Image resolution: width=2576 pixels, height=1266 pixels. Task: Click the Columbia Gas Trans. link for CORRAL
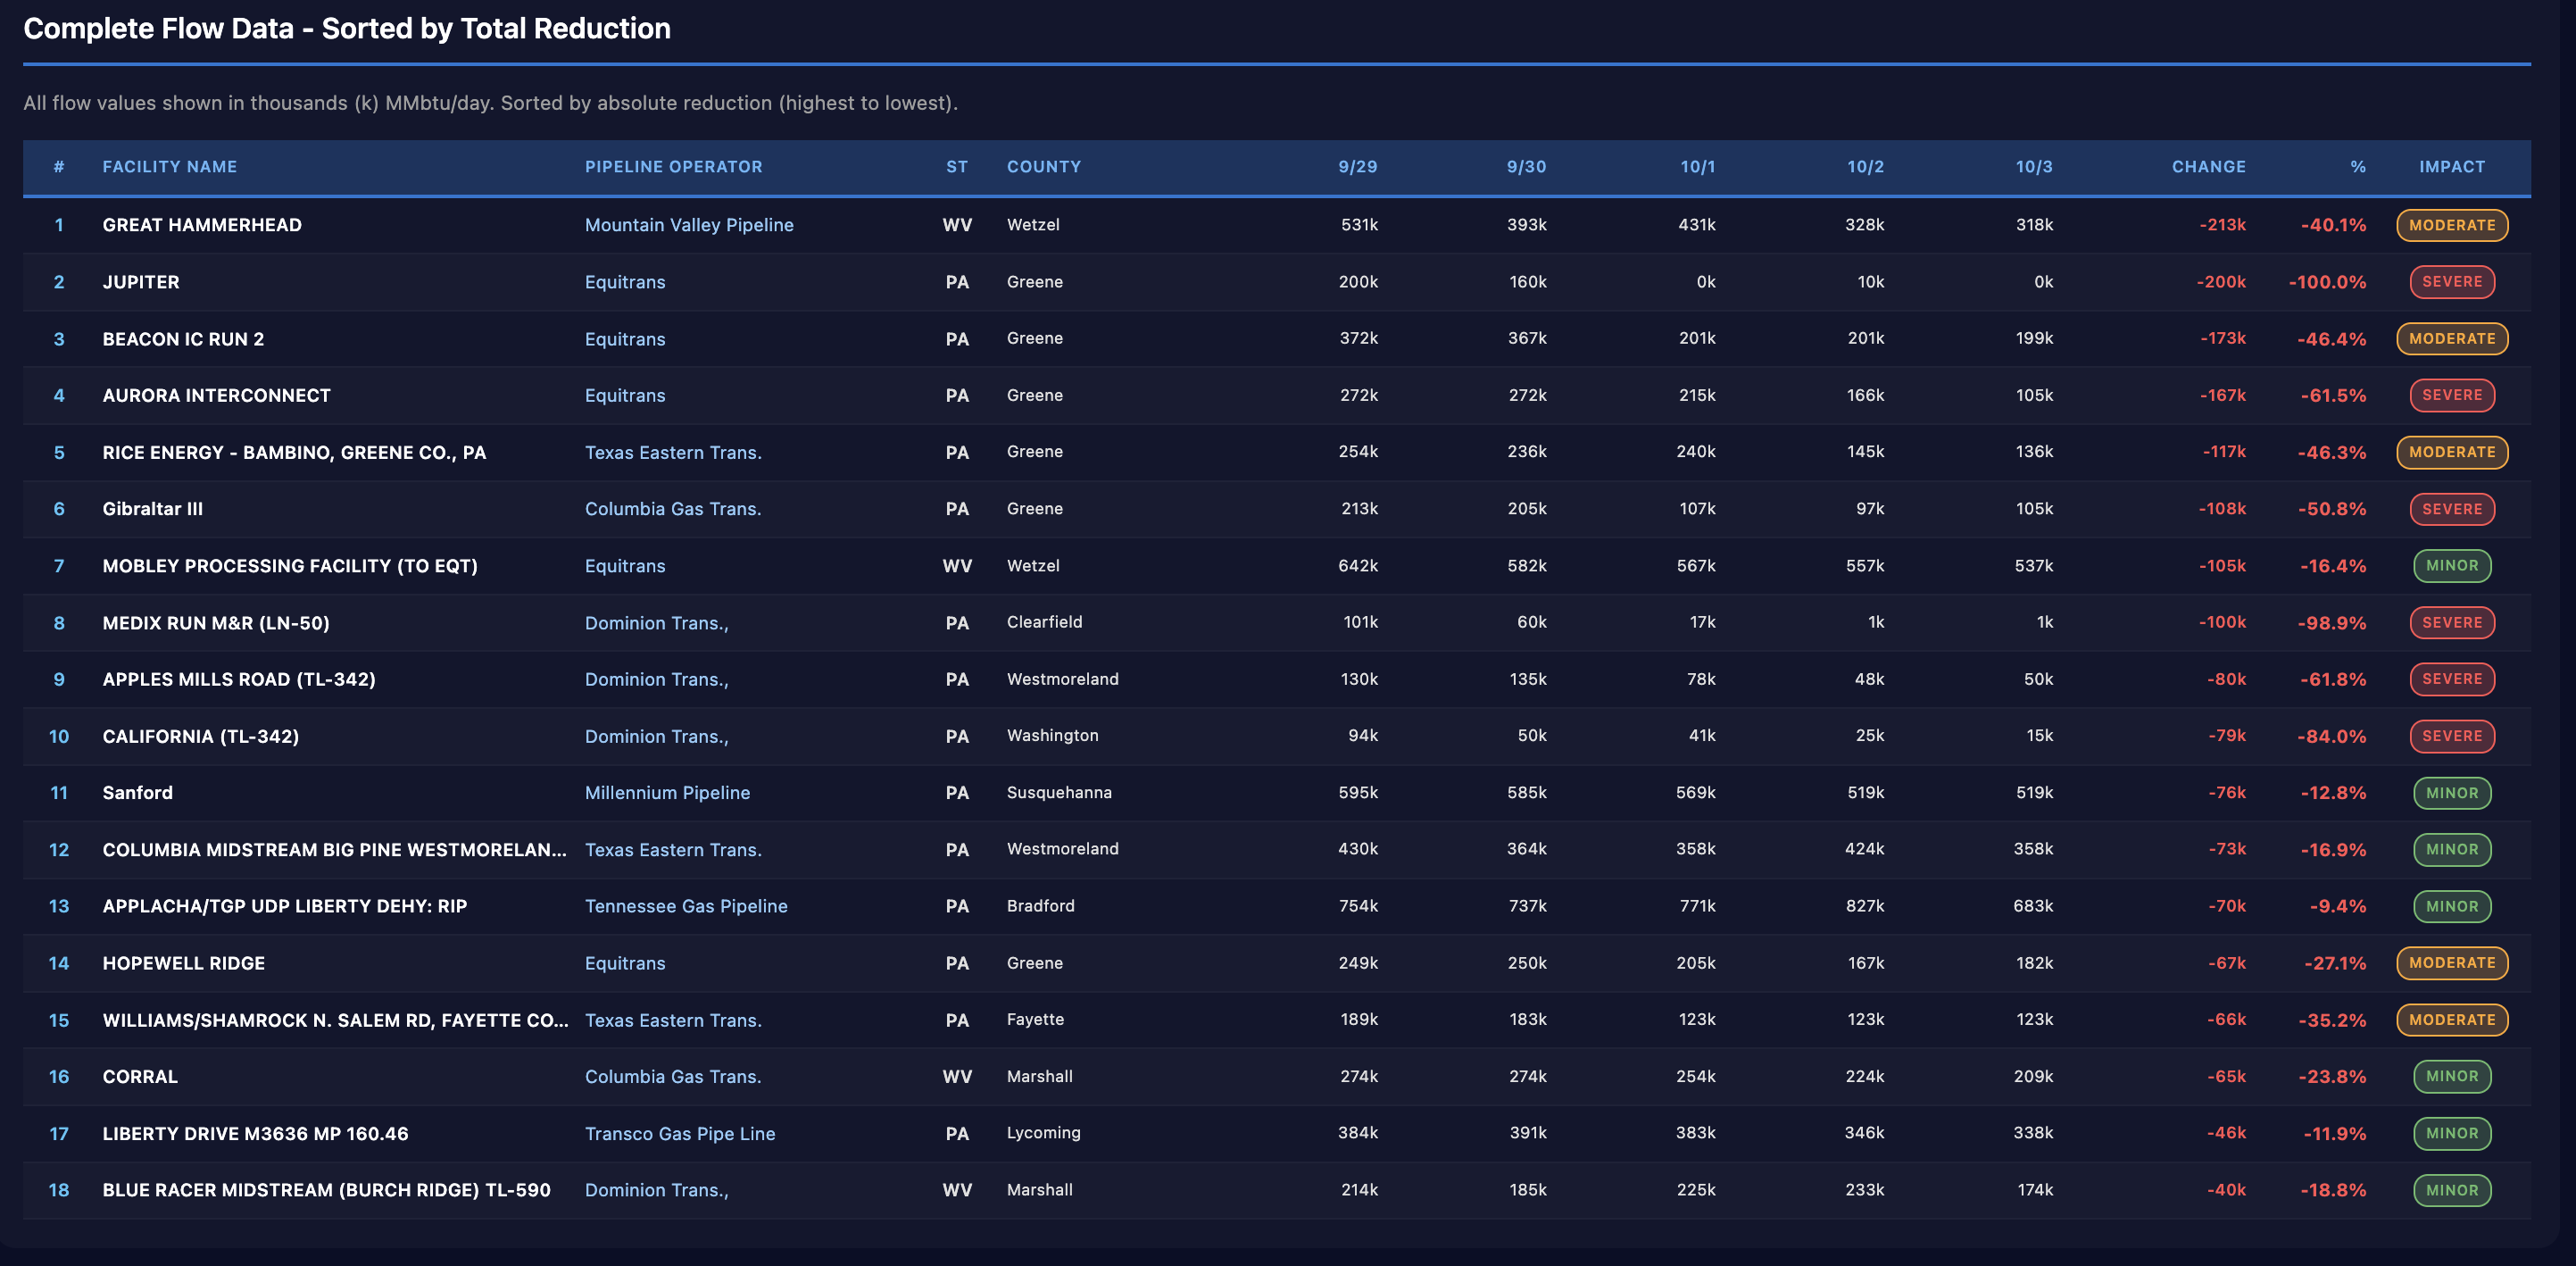click(x=672, y=1077)
